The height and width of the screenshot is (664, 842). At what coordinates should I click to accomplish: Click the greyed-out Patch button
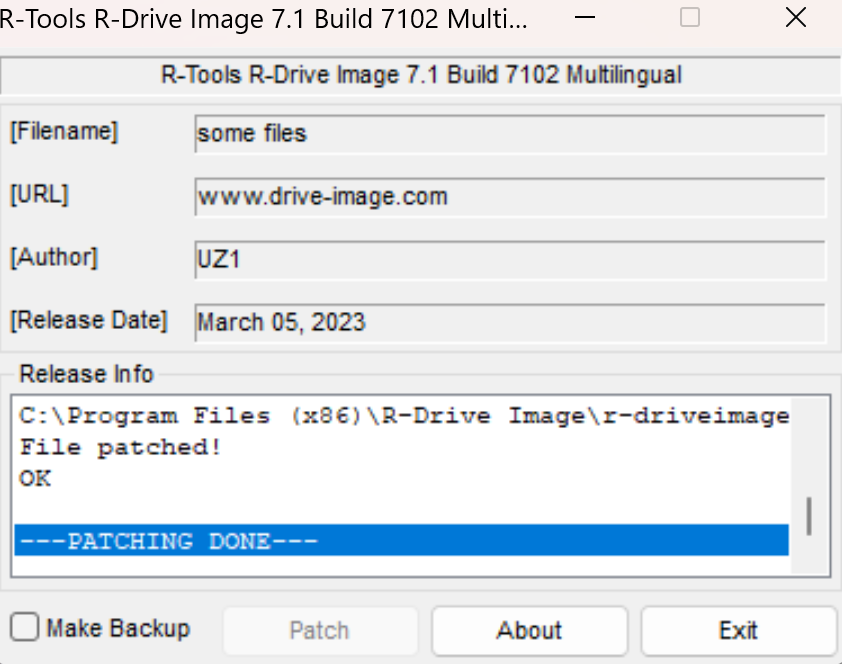click(319, 631)
